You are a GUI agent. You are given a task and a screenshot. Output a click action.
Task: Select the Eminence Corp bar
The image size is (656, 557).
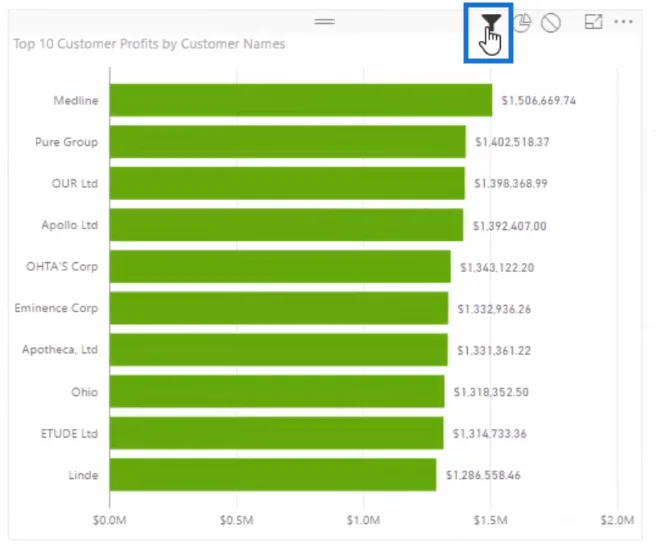point(279,308)
